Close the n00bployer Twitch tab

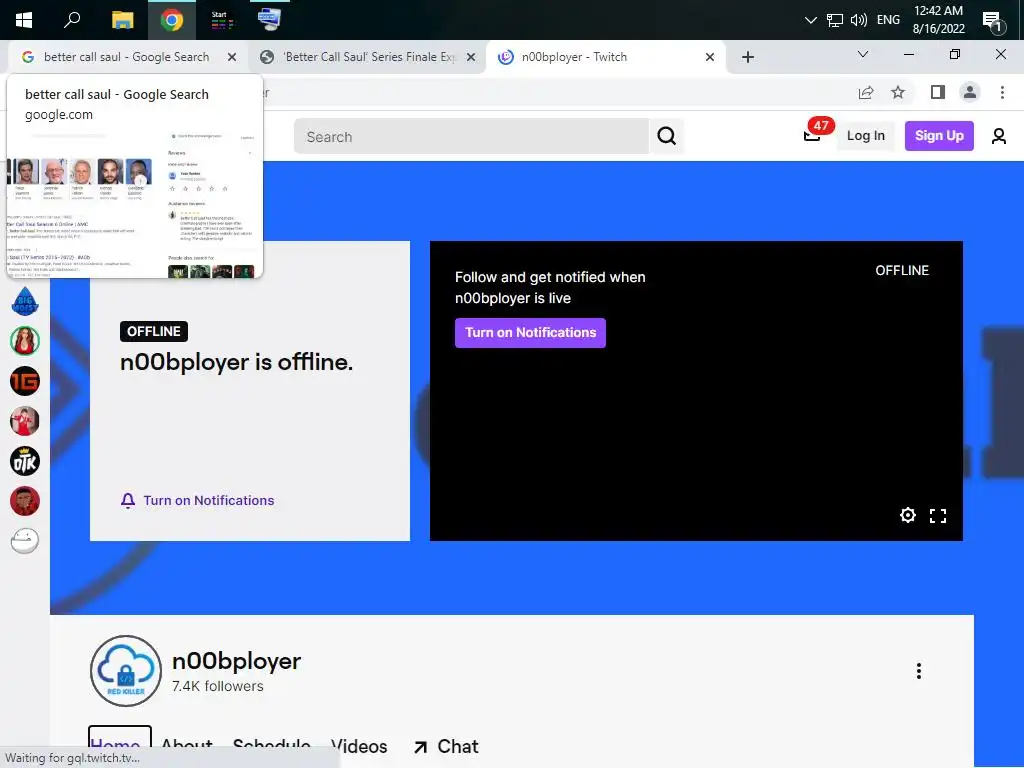(x=710, y=57)
